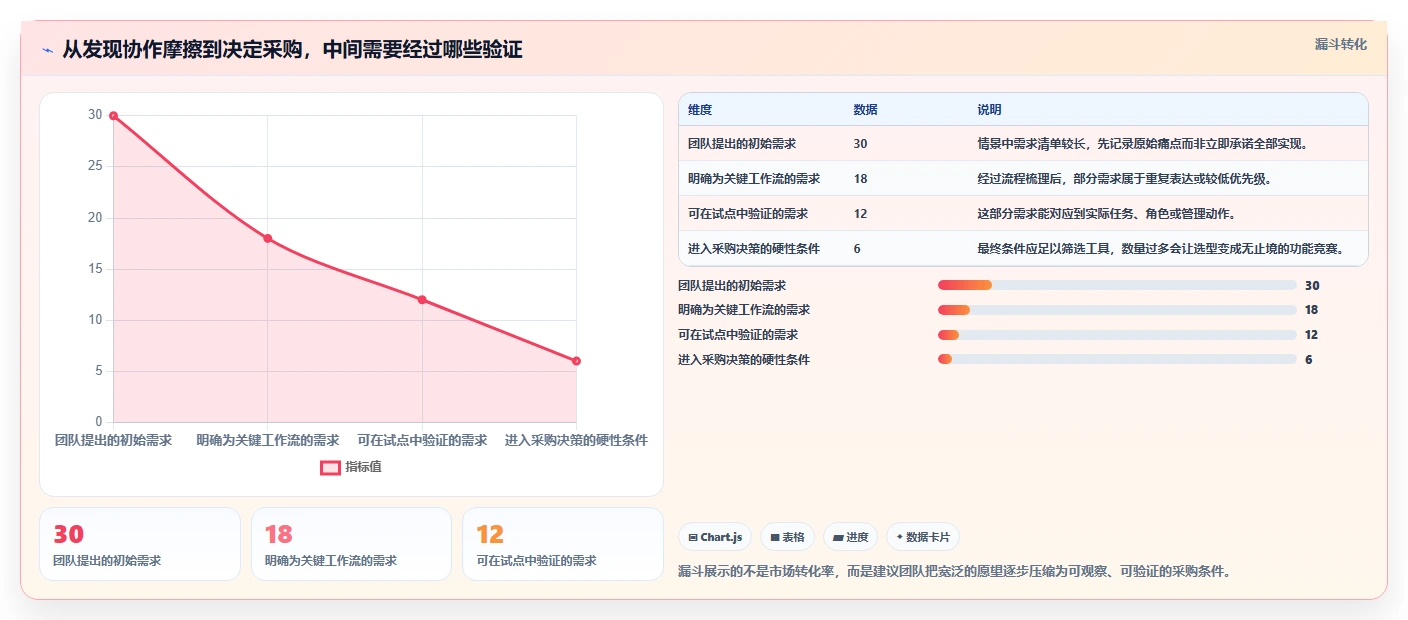Image resolution: width=1408 pixels, height=620 pixels.
Task: Click the 团队提出的初始需求 progress bar
Action: (x=1117, y=285)
